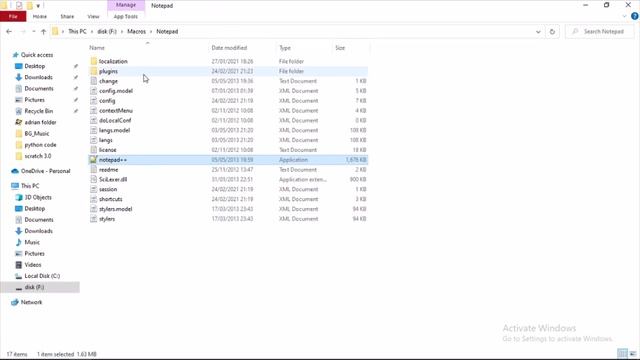The height and width of the screenshot is (360, 640).
Task: Select the notepad++ application icon
Action: (x=93, y=160)
